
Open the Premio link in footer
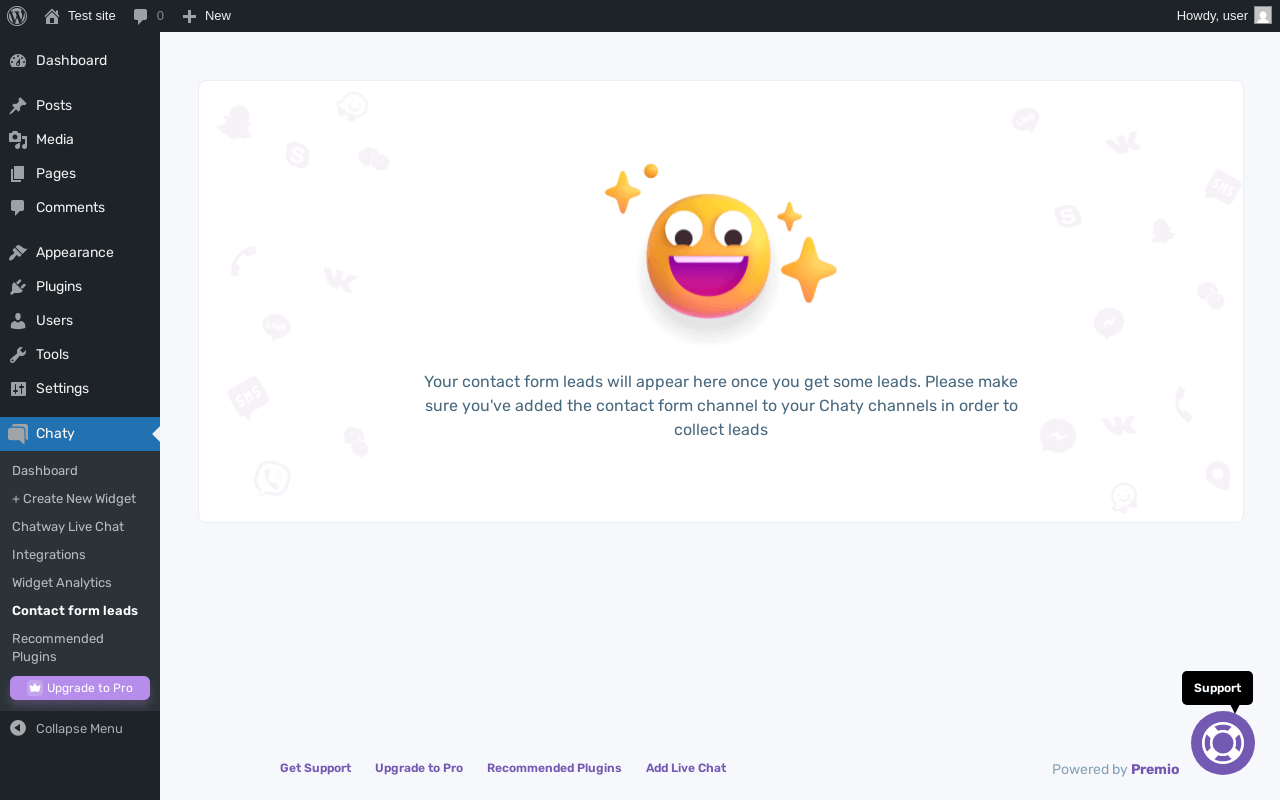tap(1155, 769)
